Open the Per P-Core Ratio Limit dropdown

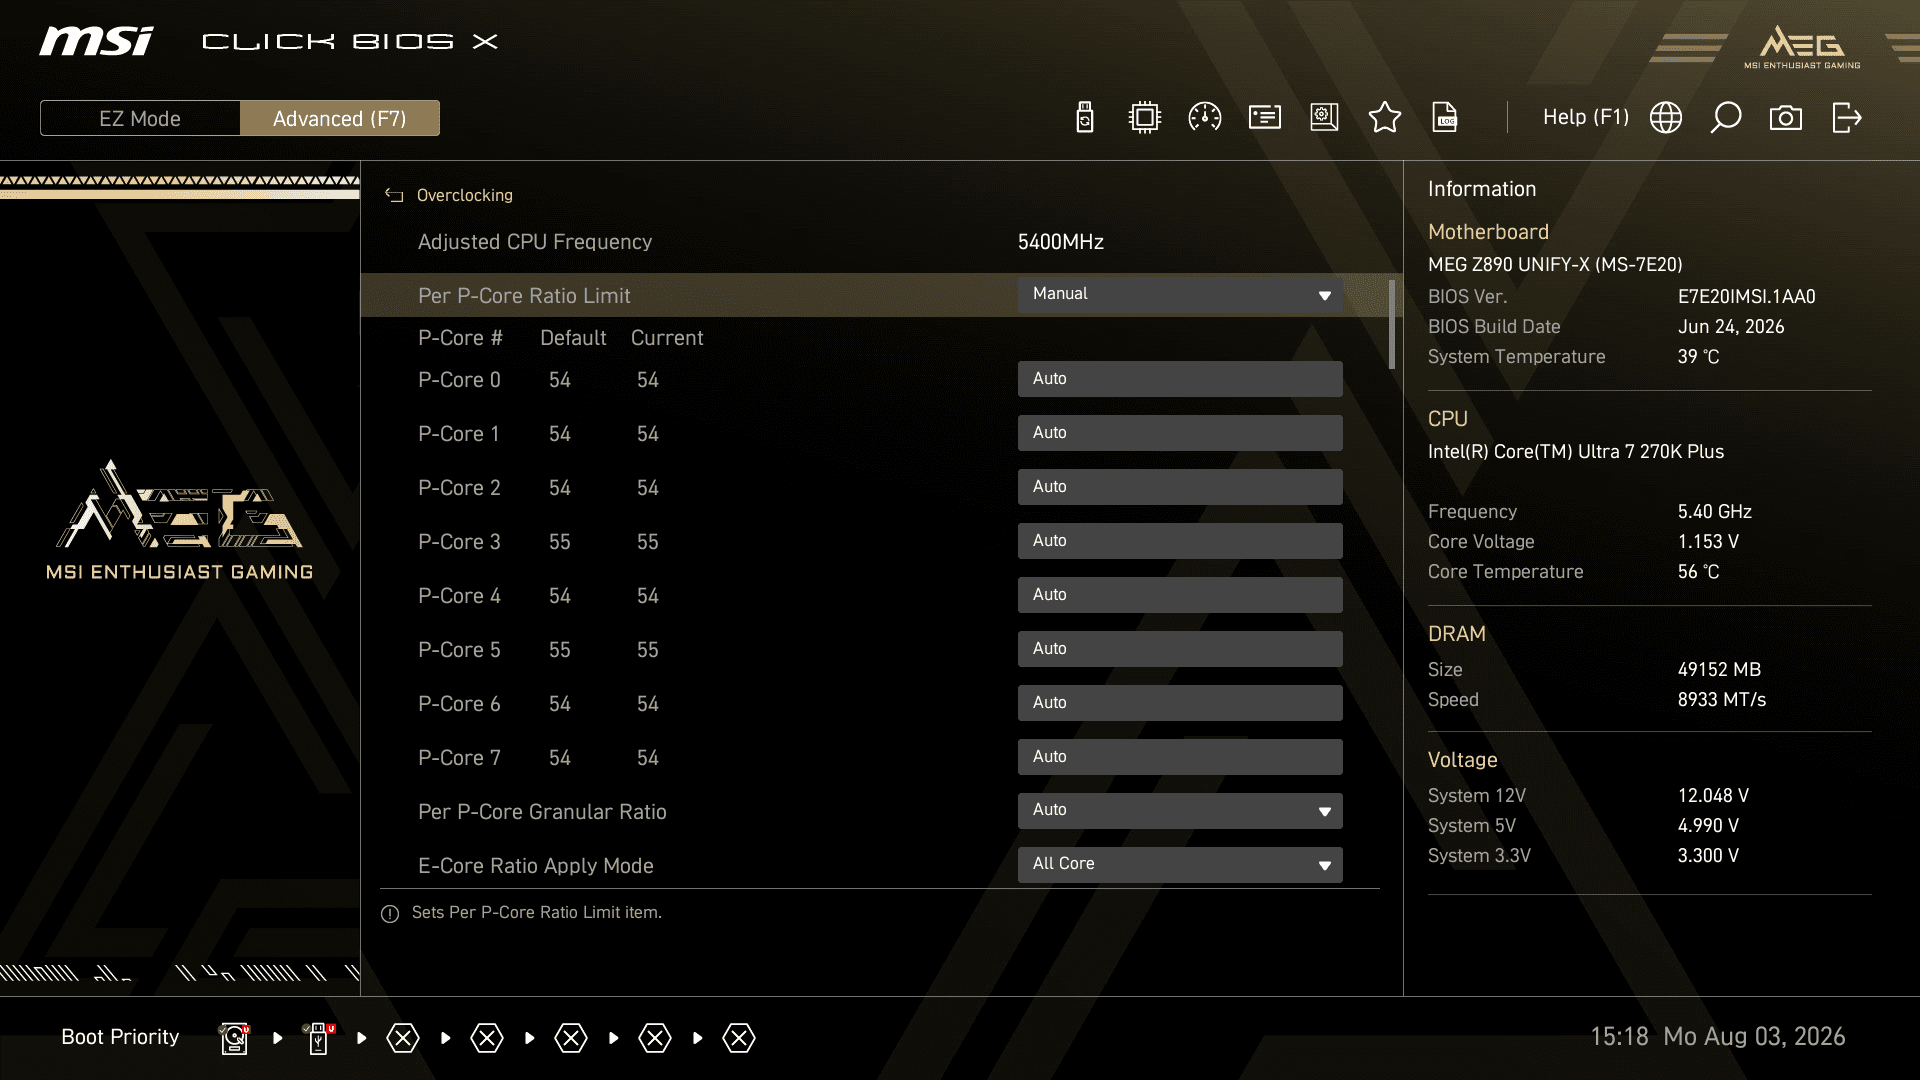click(1180, 295)
